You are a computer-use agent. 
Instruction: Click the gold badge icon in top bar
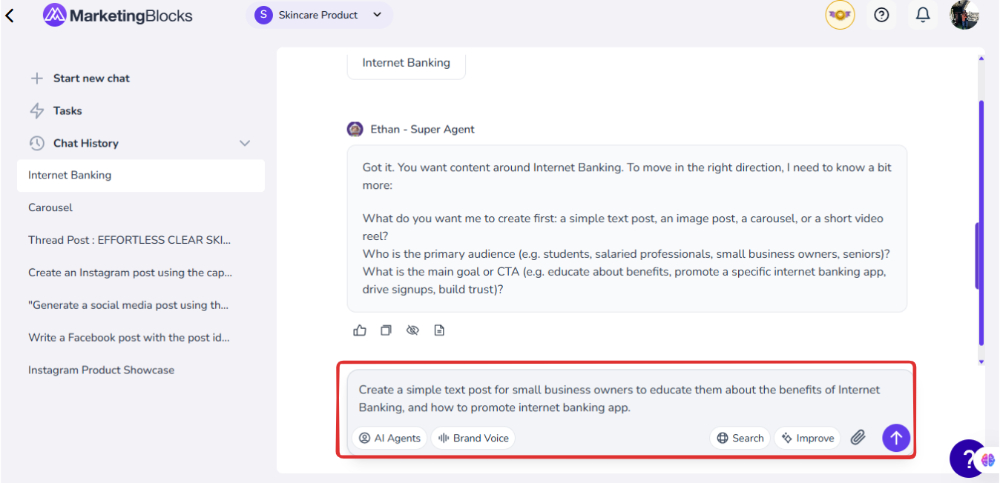tap(840, 15)
